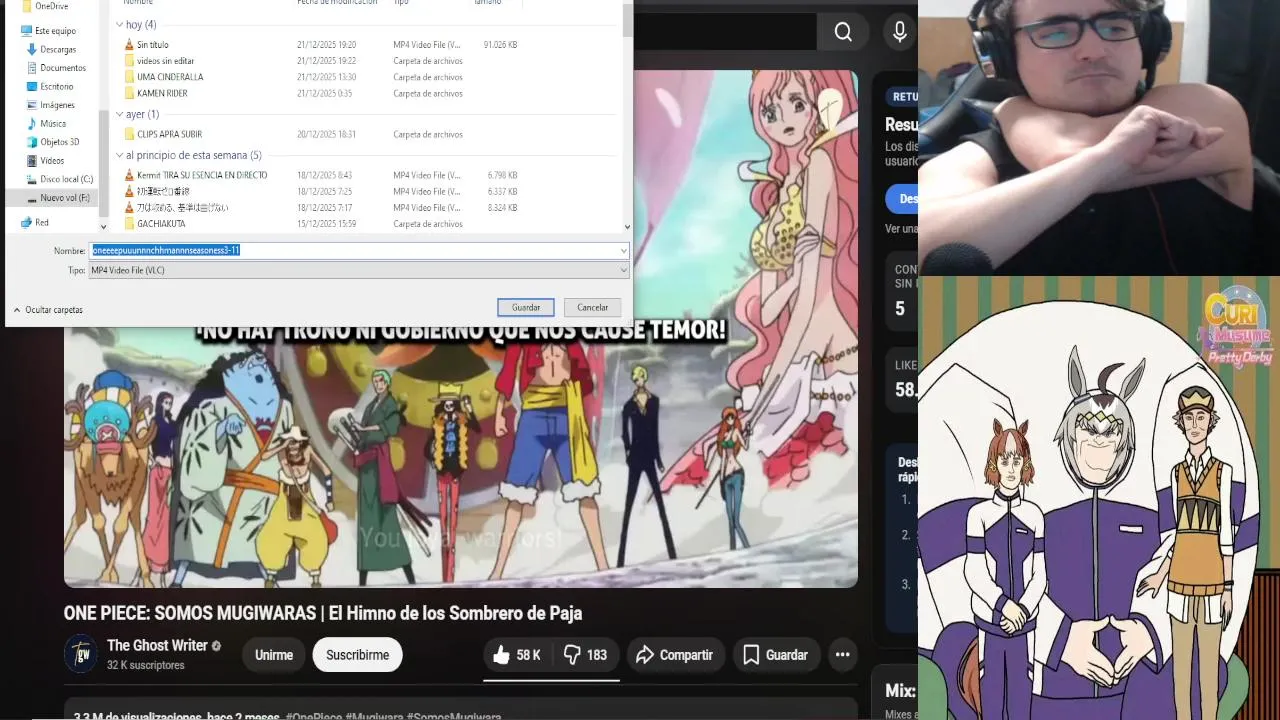Select Disco local (C:) drive
The width and height of the screenshot is (1280, 720).
coord(66,179)
